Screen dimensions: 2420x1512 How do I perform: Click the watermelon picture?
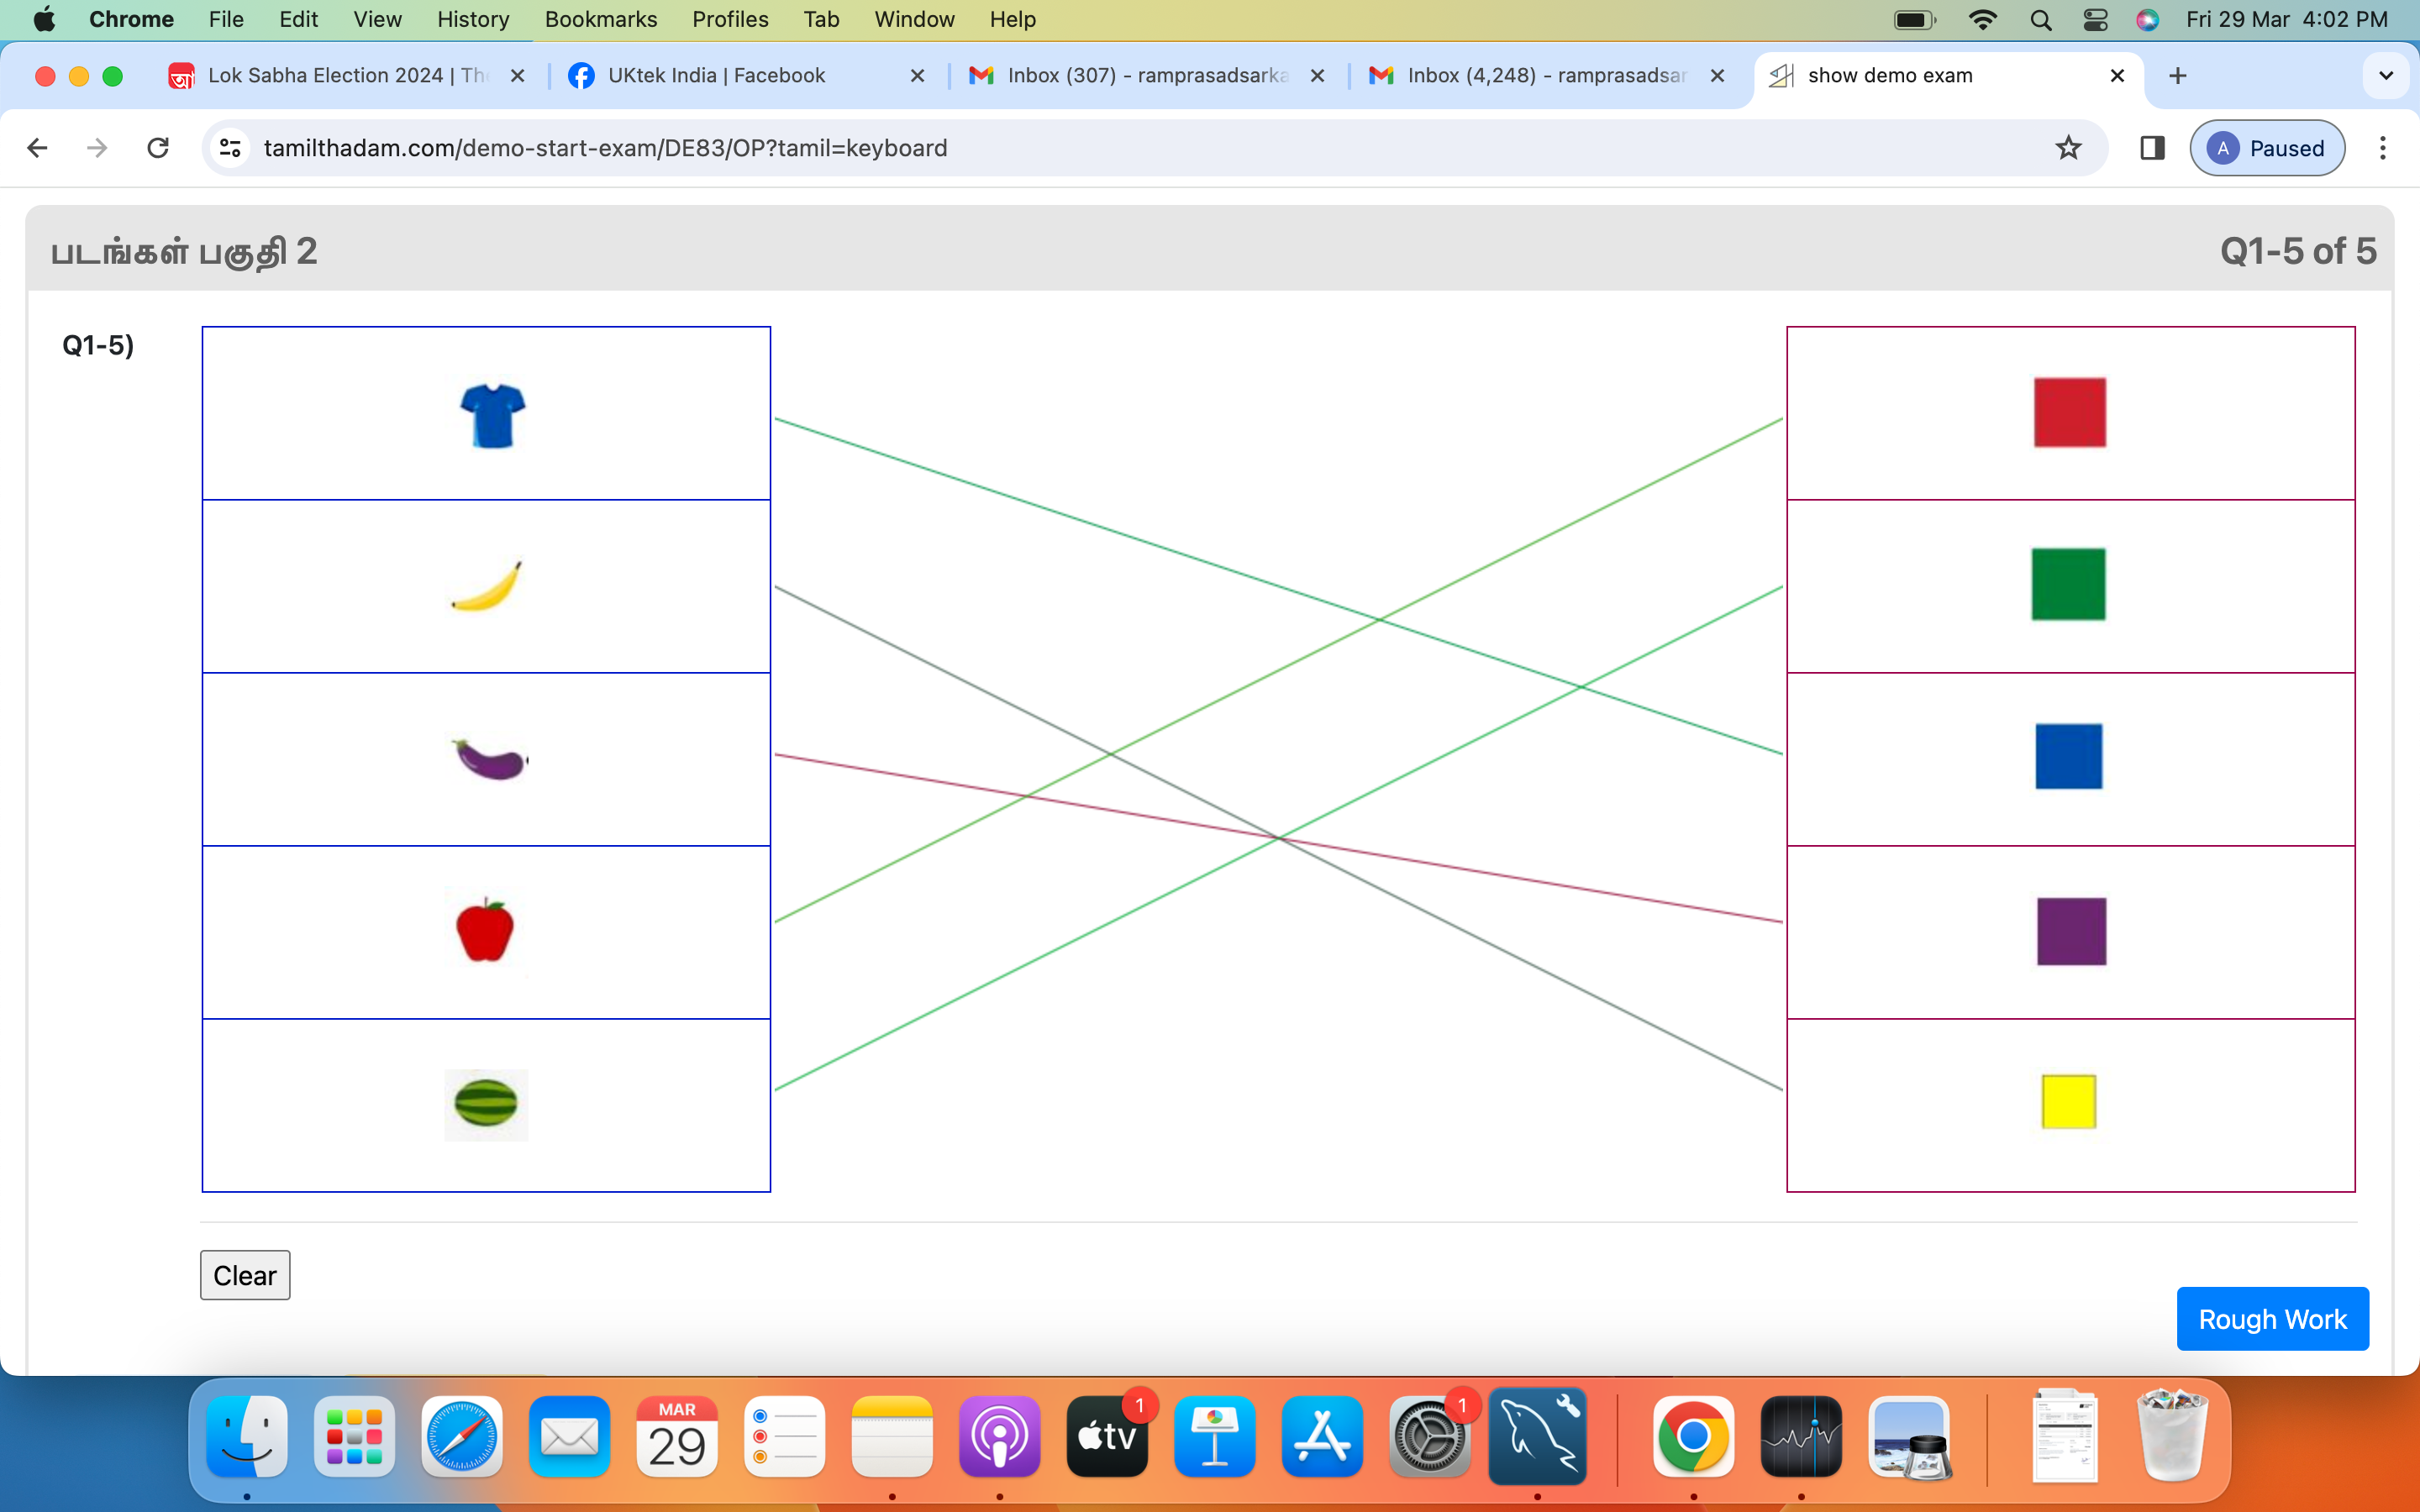tap(486, 1104)
